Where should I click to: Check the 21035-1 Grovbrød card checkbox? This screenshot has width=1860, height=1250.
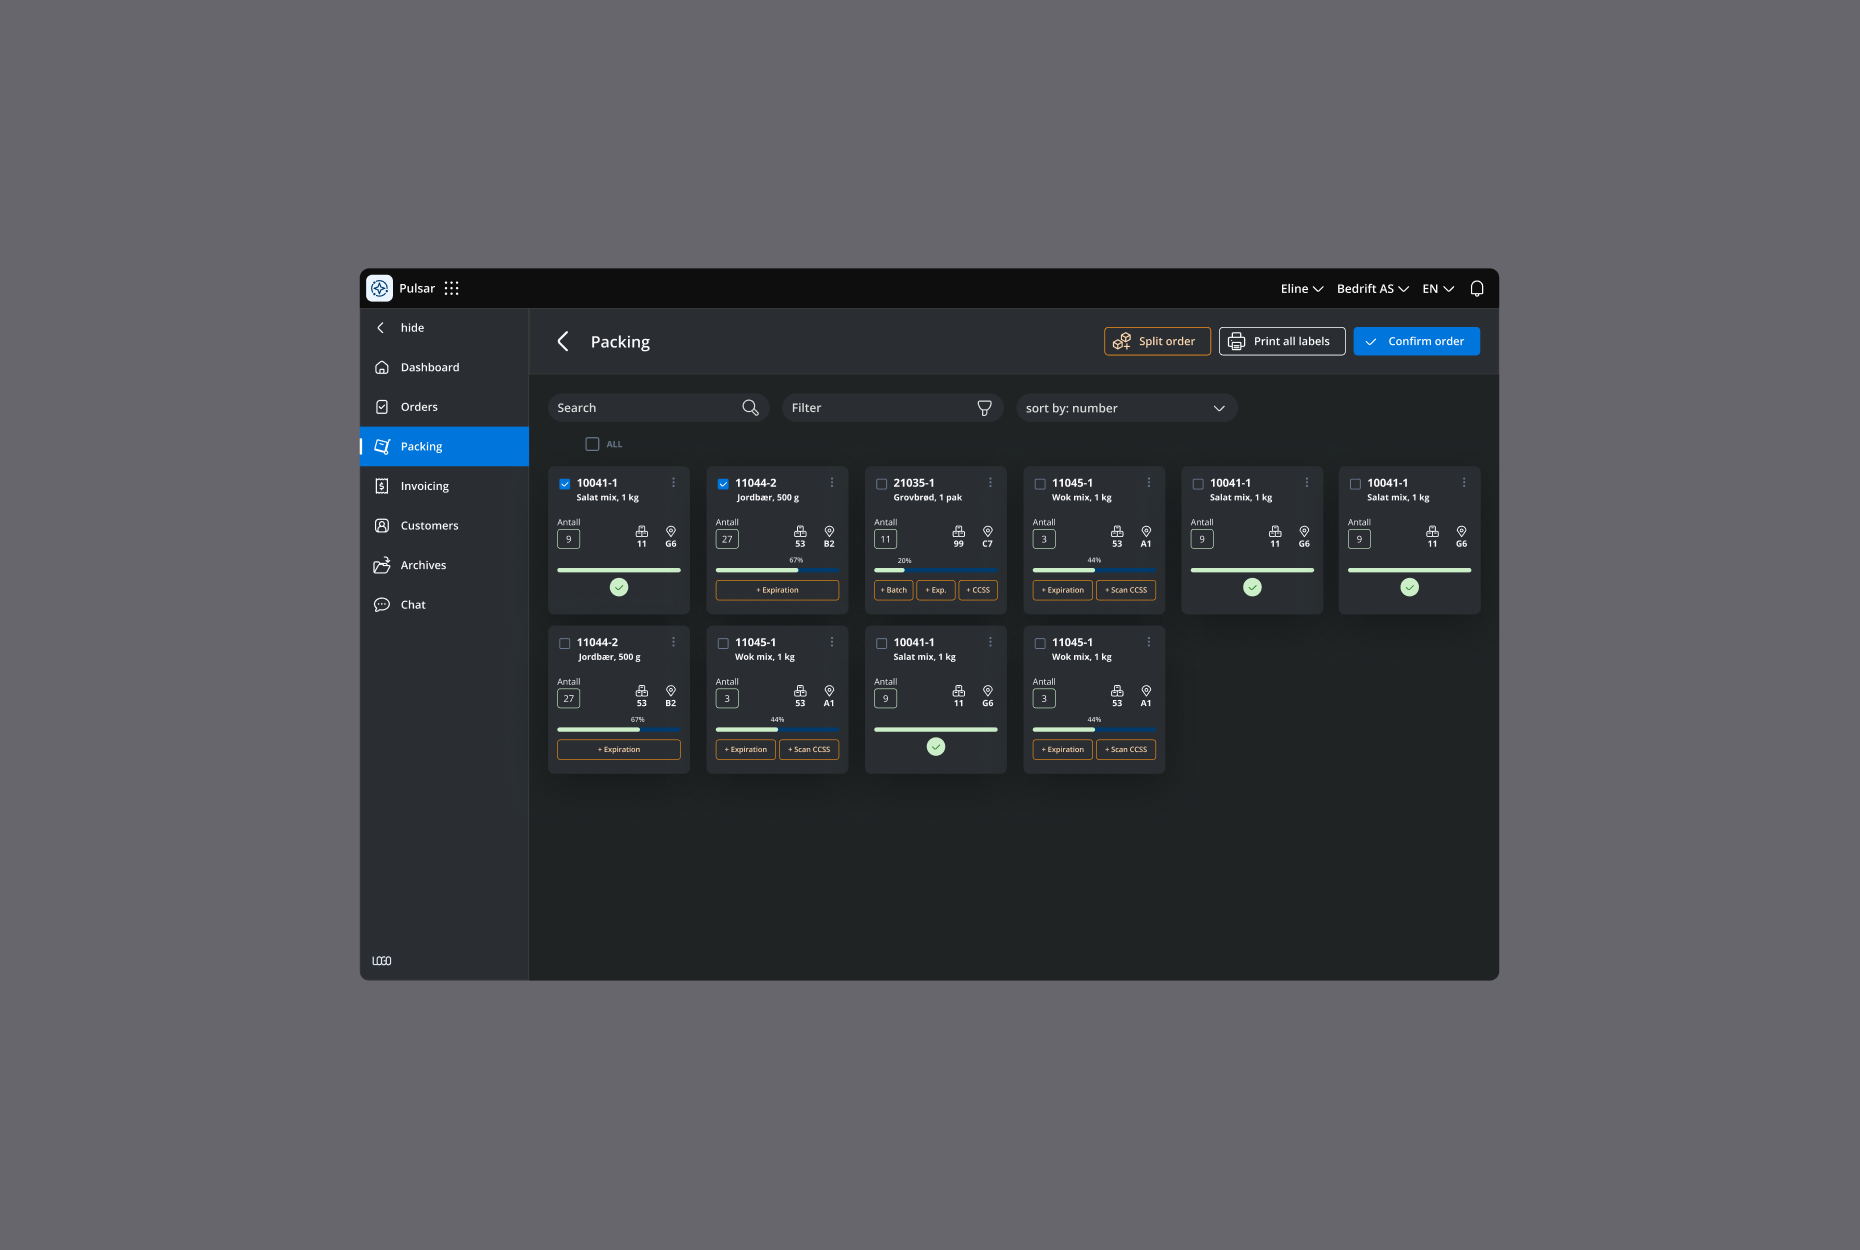pyautogui.click(x=881, y=484)
